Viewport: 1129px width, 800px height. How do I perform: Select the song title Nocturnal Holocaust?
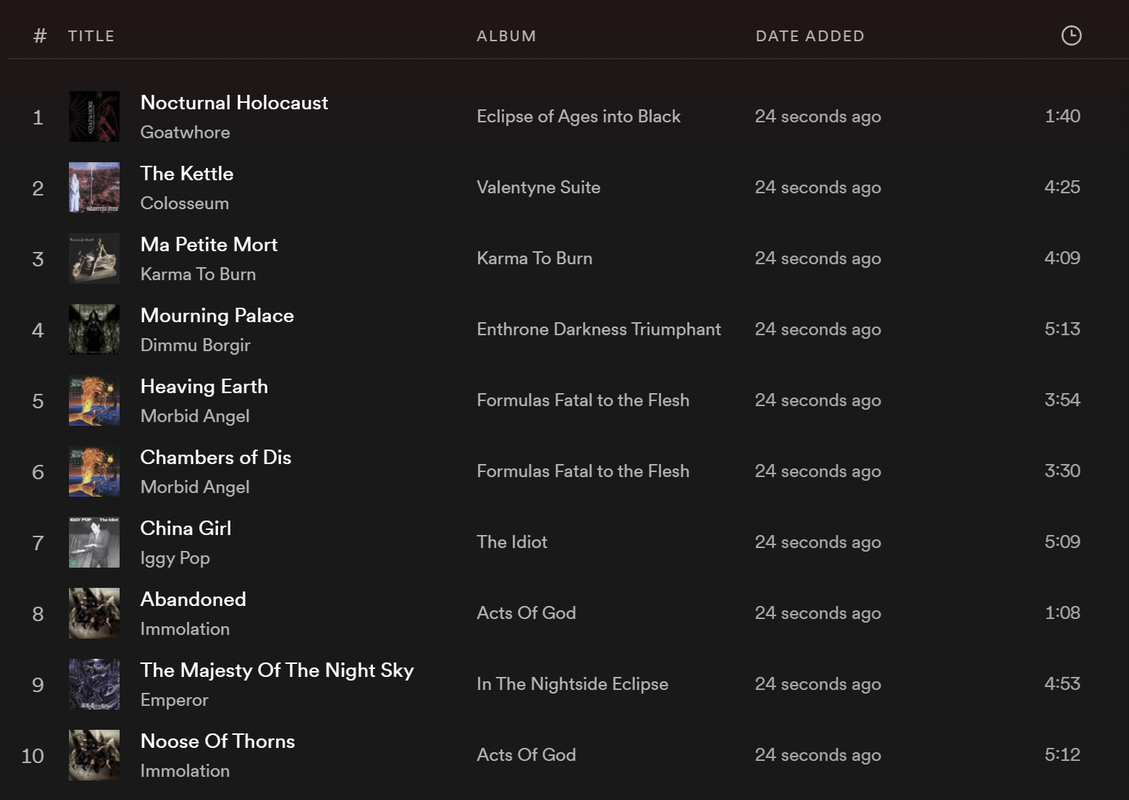click(234, 102)
